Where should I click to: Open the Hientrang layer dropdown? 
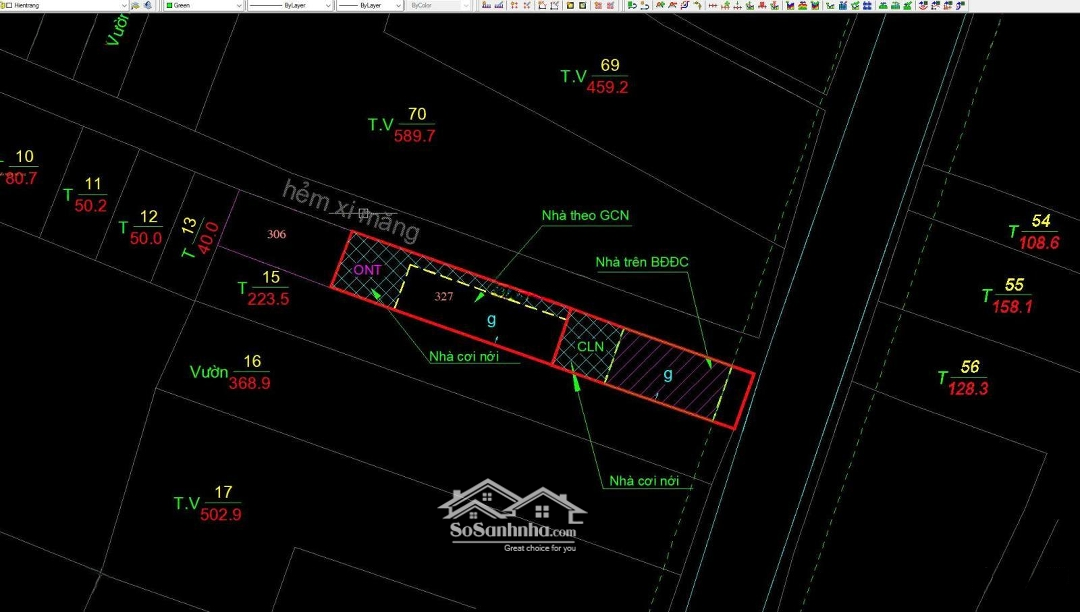[123, 5]
